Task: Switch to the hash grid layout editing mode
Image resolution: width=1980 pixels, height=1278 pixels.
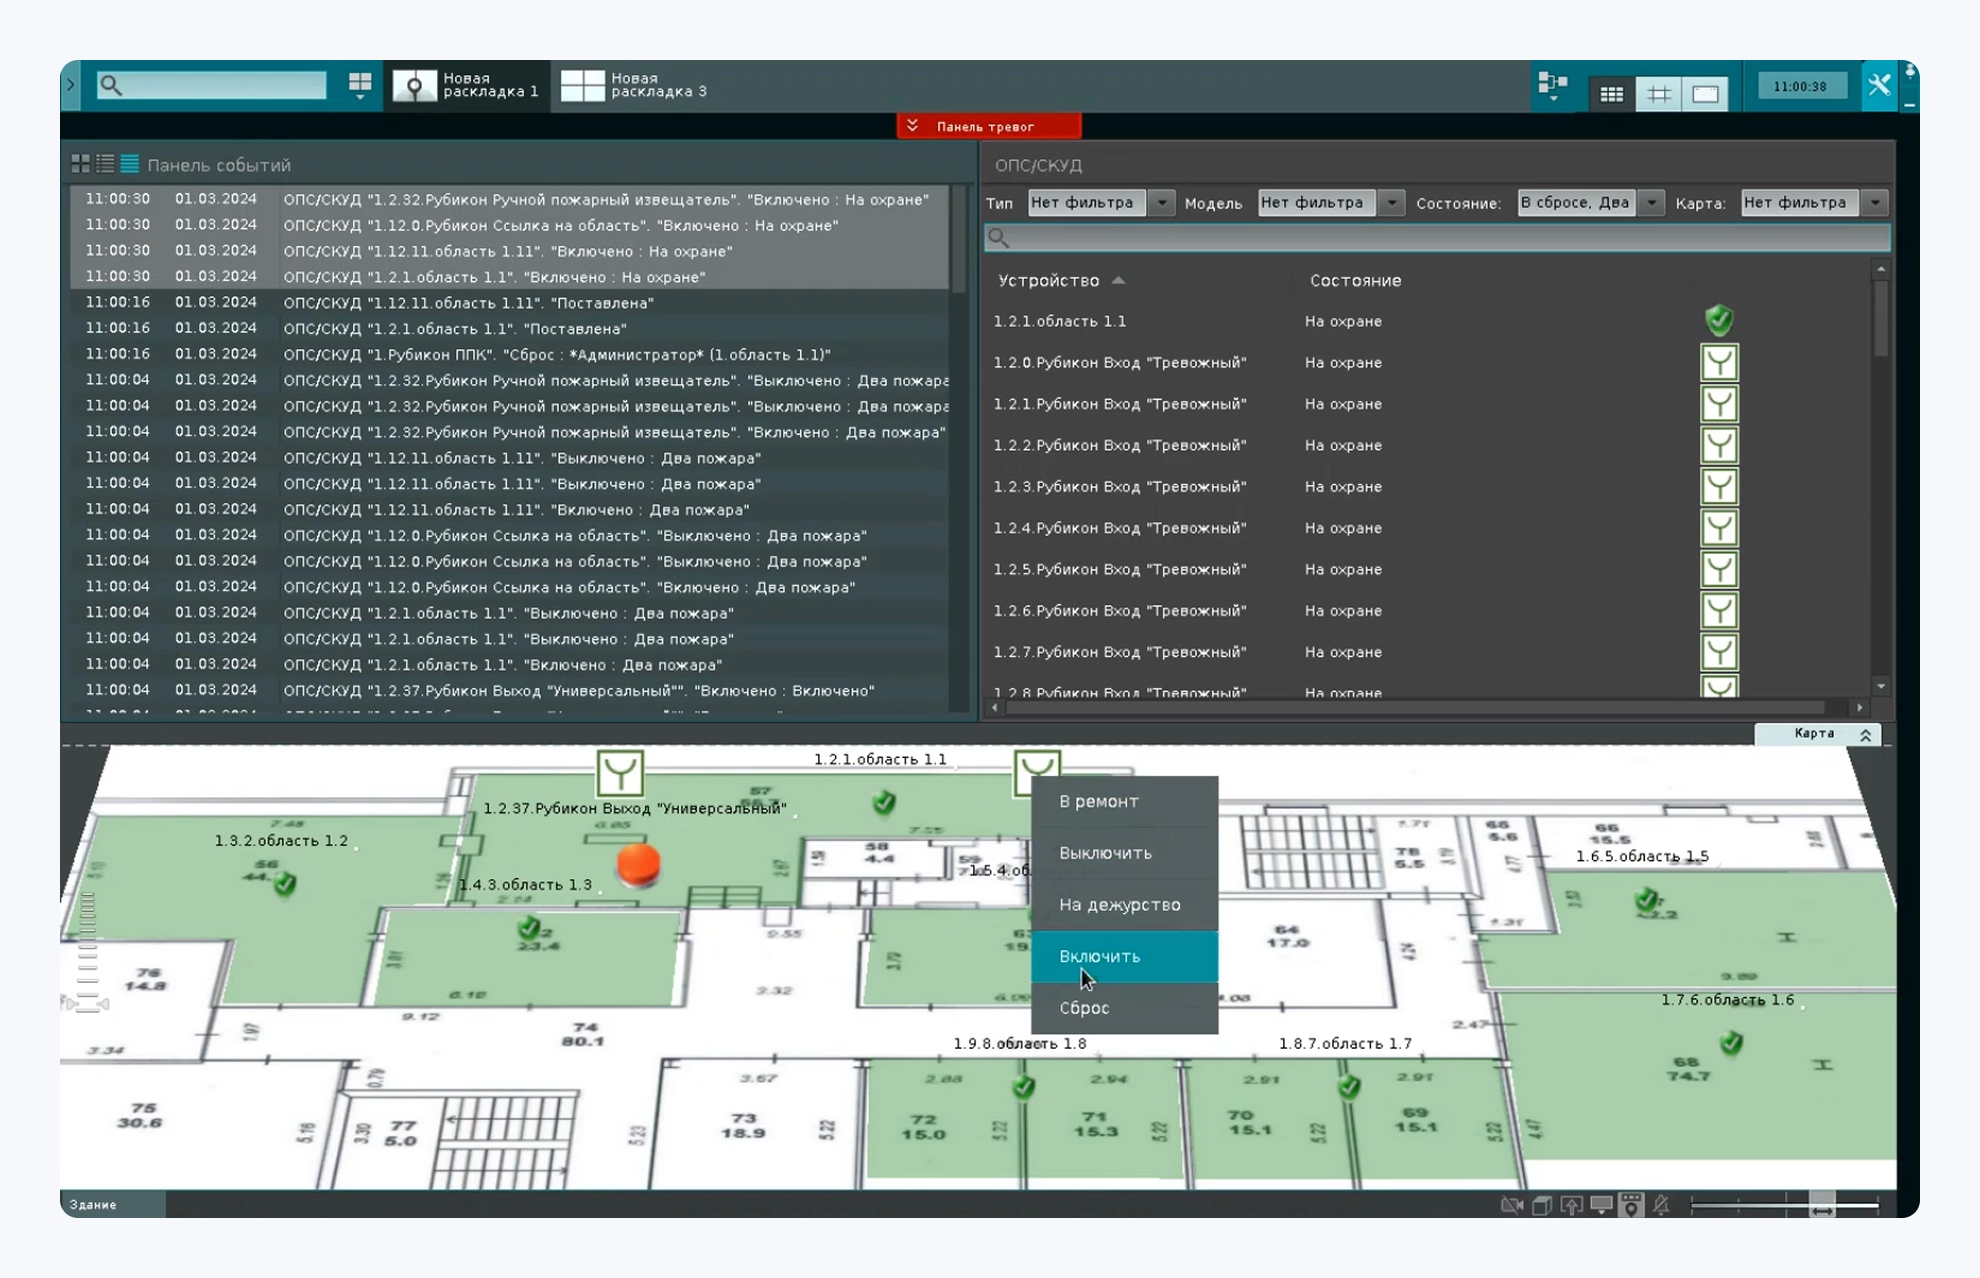Action: pyautogui.click(x=1659, y=94)
